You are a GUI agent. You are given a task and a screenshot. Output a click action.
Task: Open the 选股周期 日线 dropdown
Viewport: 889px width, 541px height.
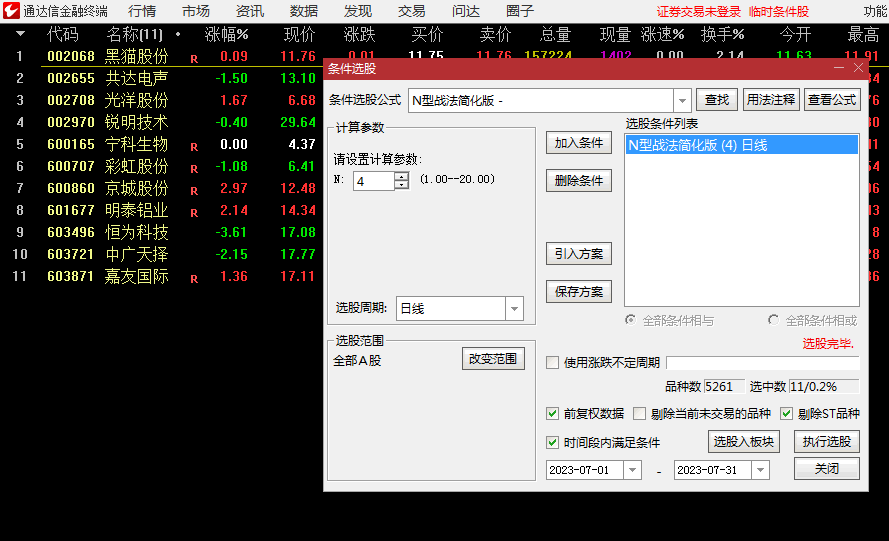(514, 308)
